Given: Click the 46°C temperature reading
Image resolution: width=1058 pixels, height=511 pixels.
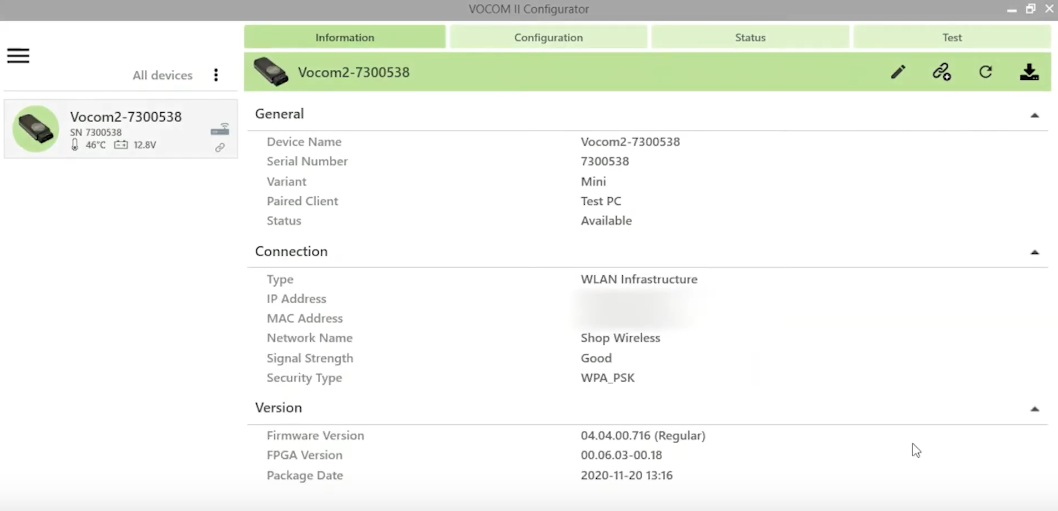Looking at the screenshot, I should coord(96,145).
